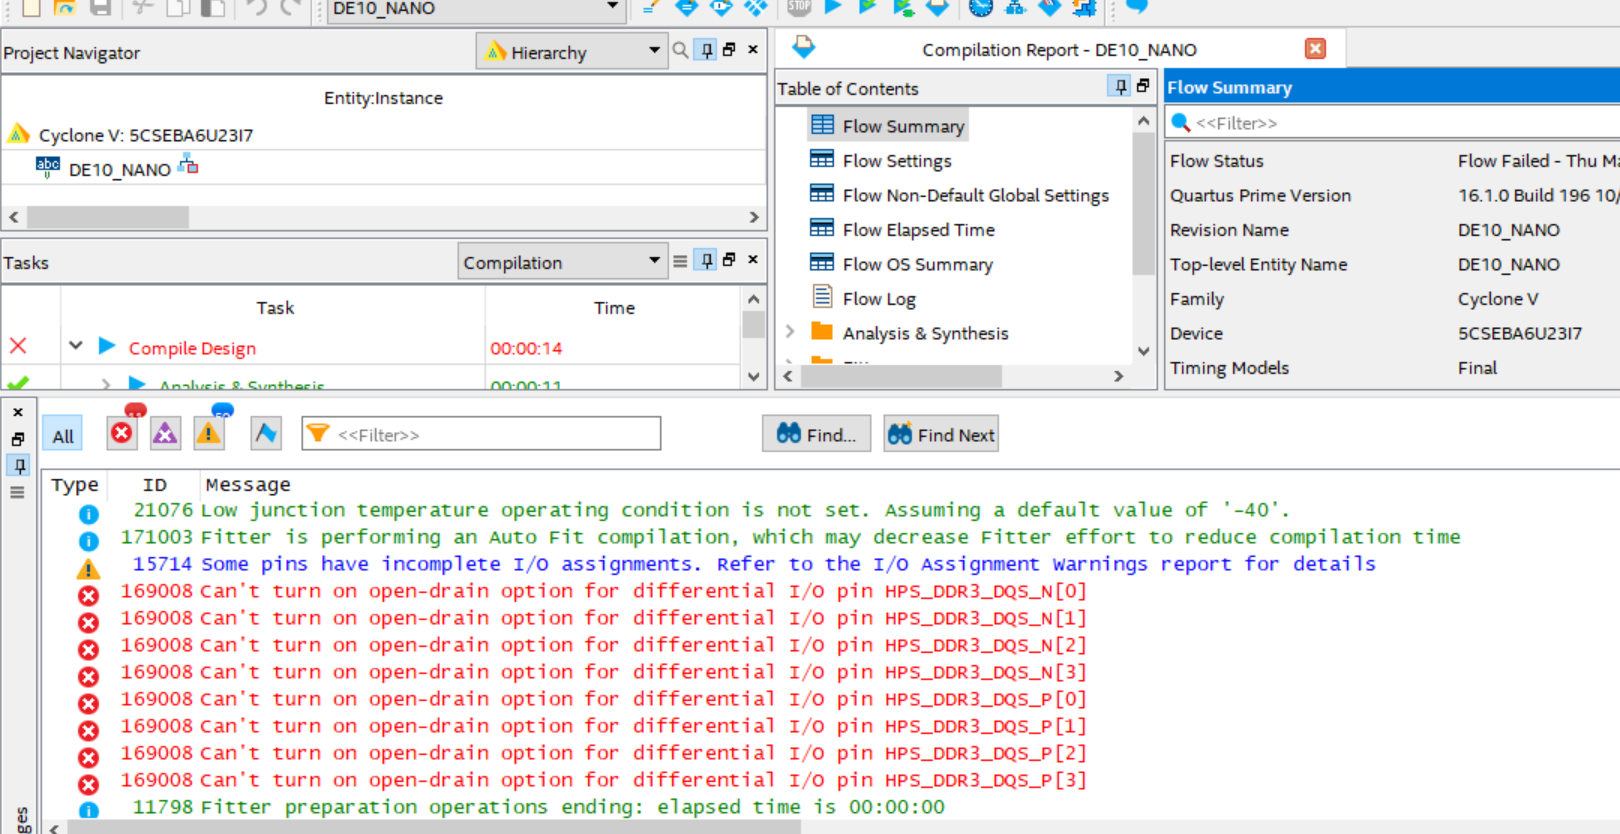Select Flow Settings report
The image size is (1620, 834).
[x=897, y=161]
